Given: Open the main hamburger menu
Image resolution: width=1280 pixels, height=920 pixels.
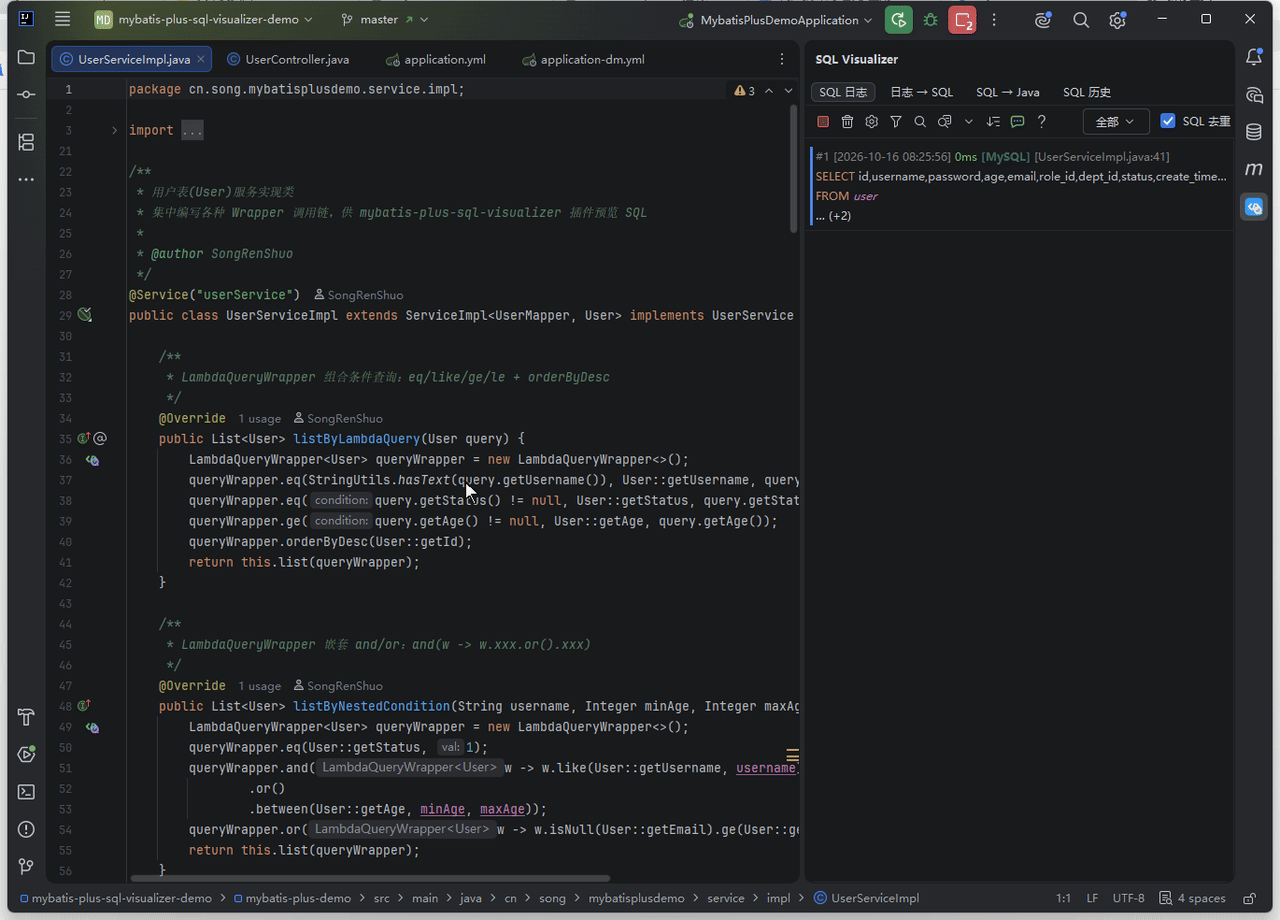Looking at the screenshot, I should 63,20.
